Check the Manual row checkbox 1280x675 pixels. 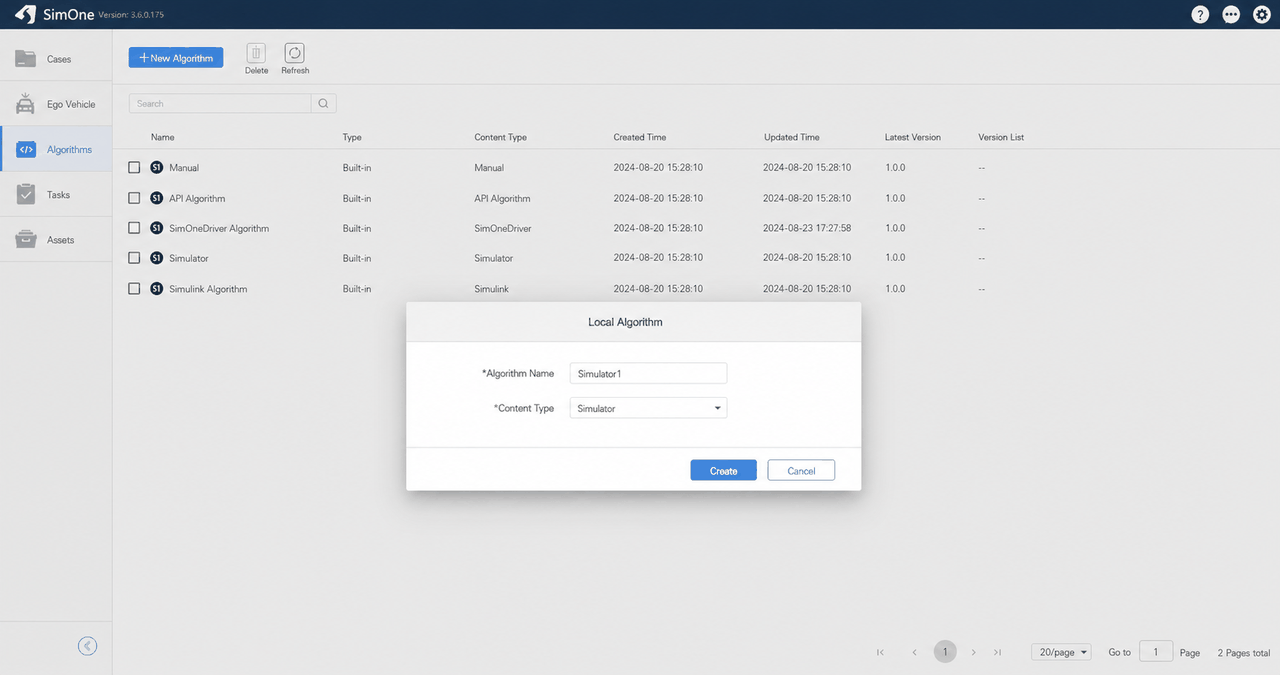point(134,167)
